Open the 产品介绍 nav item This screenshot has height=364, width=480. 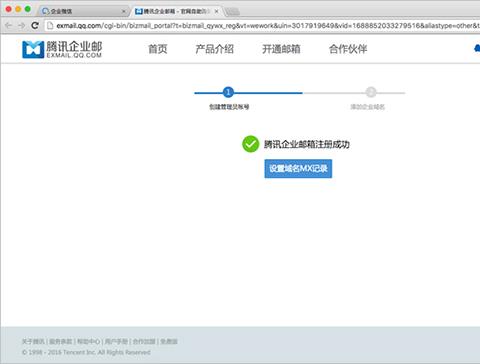click(214, 49)
